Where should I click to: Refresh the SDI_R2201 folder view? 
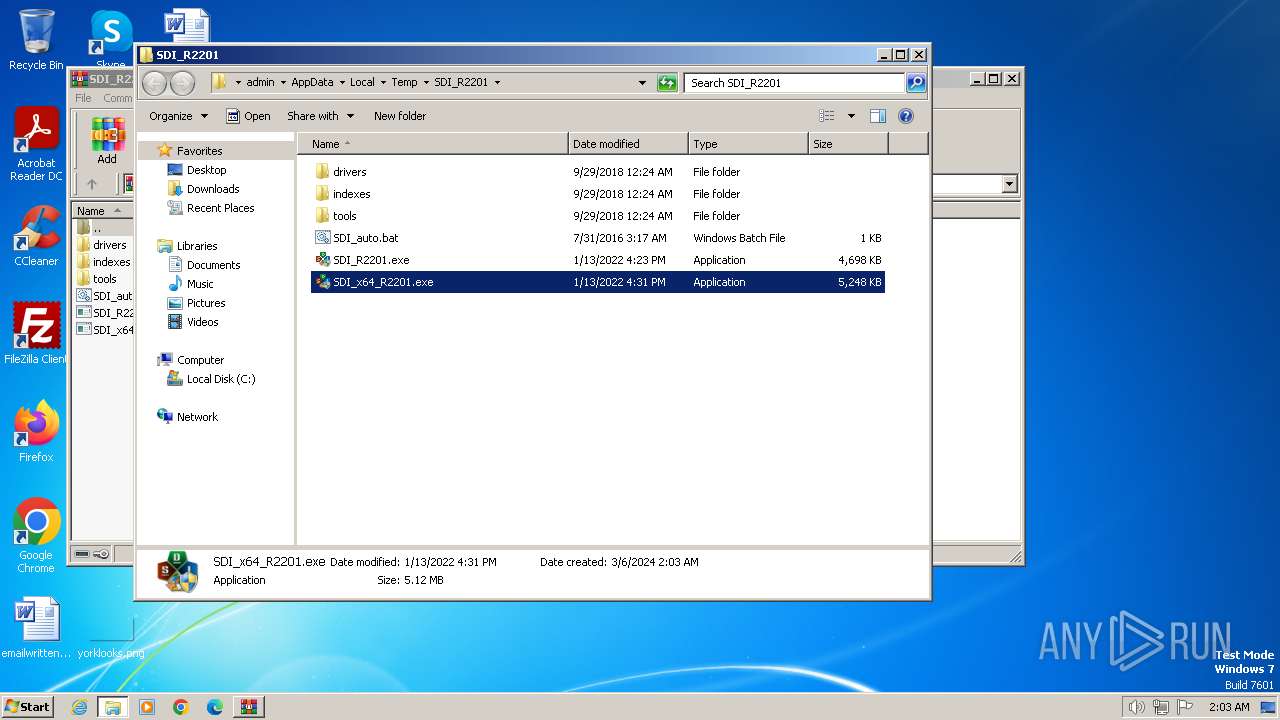(667, 83)
